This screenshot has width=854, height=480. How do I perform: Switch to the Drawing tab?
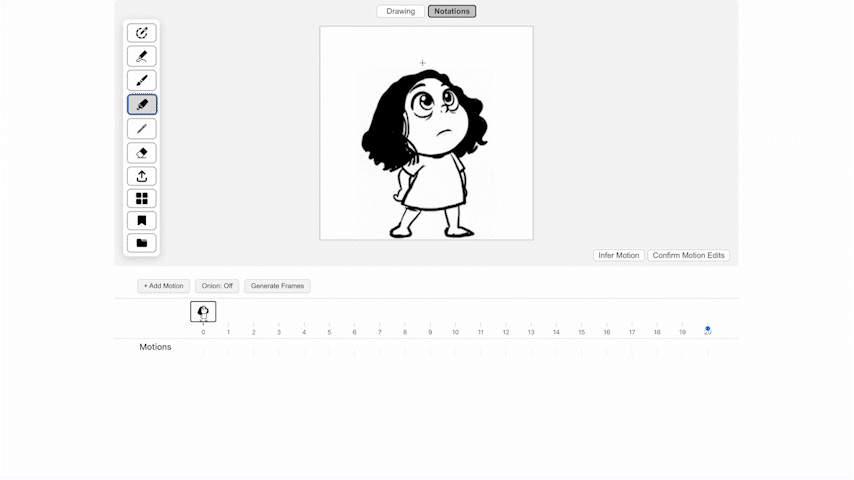pos(400,12)
